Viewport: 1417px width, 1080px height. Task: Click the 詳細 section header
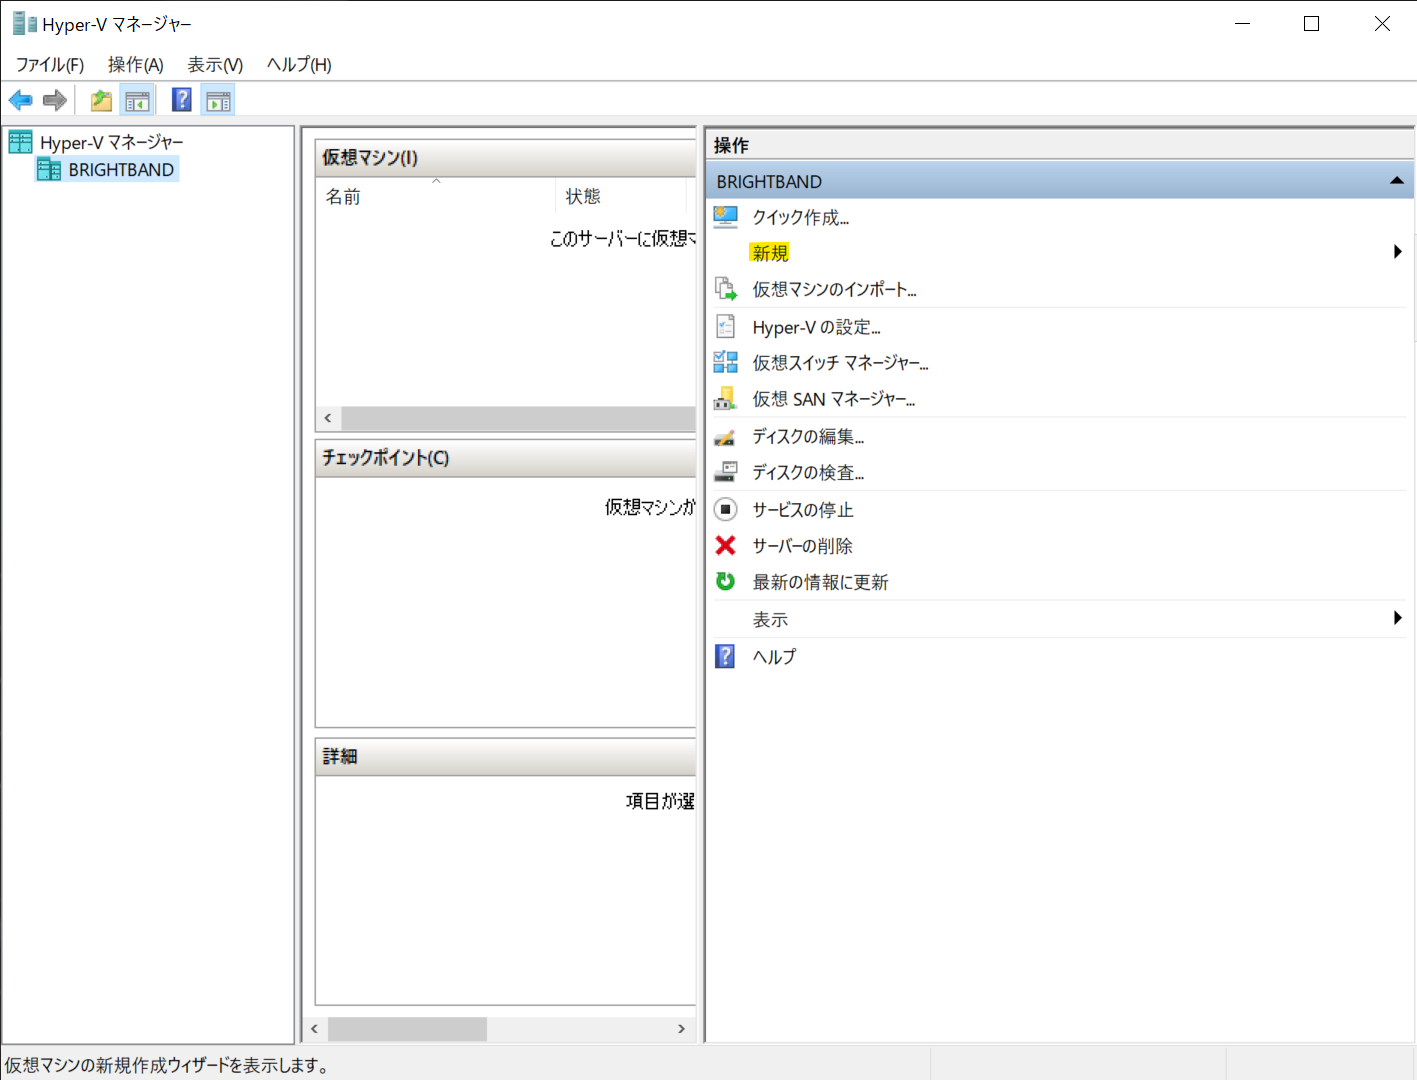coord(505,756)
